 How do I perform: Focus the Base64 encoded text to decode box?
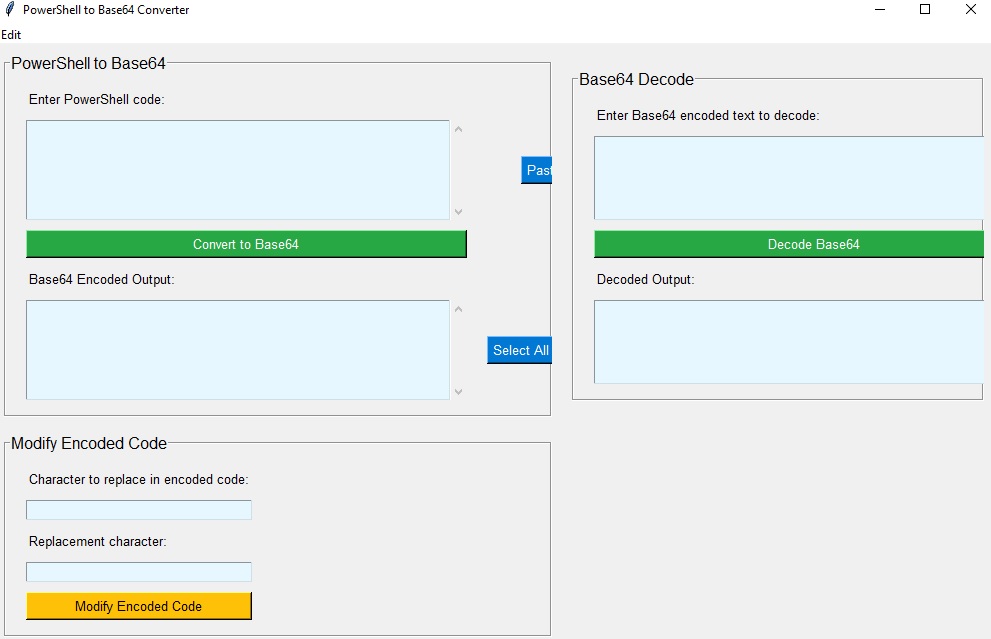click(789, 178)
